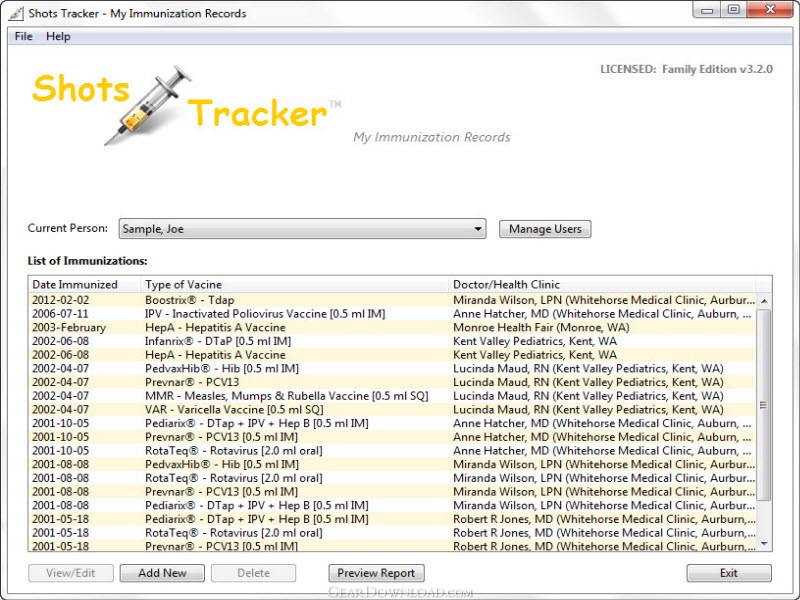This screenshot has width=800, height=600.
Task: Click the Preview Report button
Action: [x=376, y=572]
